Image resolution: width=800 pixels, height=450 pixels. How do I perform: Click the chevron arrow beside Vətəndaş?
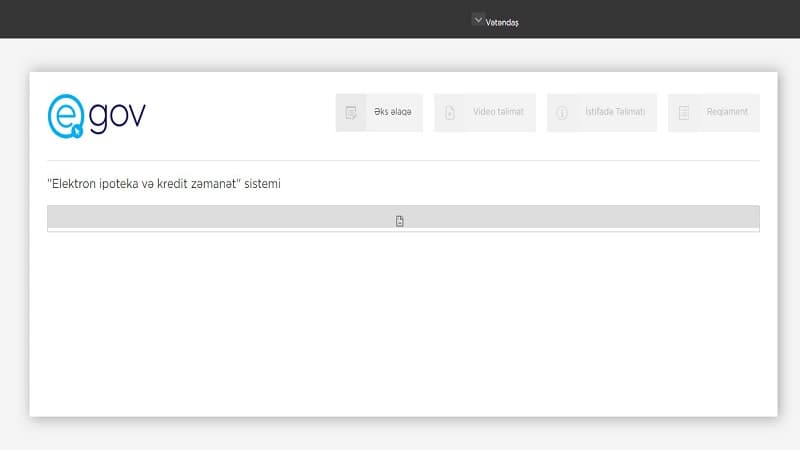pos(478,20)
